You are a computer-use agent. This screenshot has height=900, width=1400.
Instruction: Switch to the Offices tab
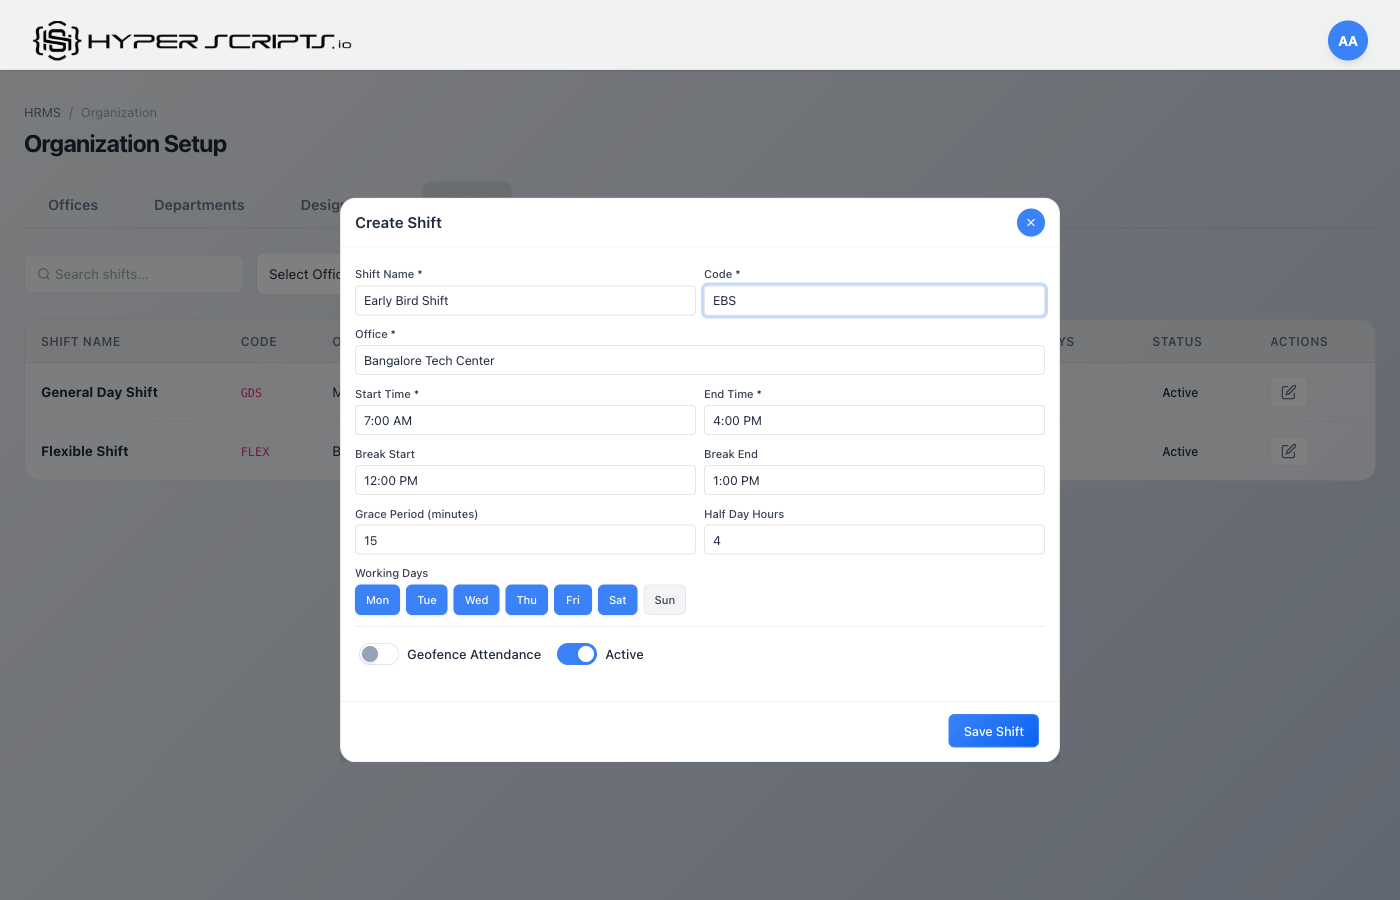click(x=73, y=205)
